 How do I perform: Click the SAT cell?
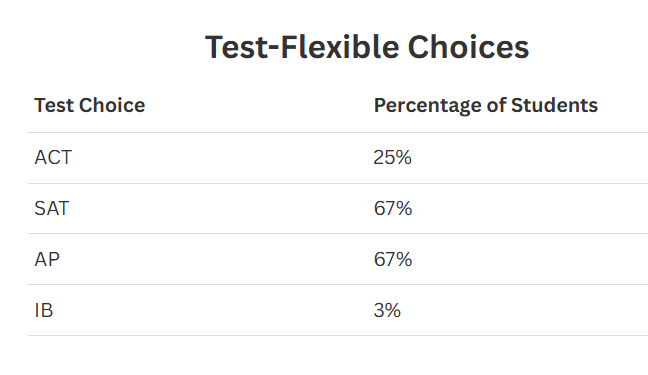point(52,208)
